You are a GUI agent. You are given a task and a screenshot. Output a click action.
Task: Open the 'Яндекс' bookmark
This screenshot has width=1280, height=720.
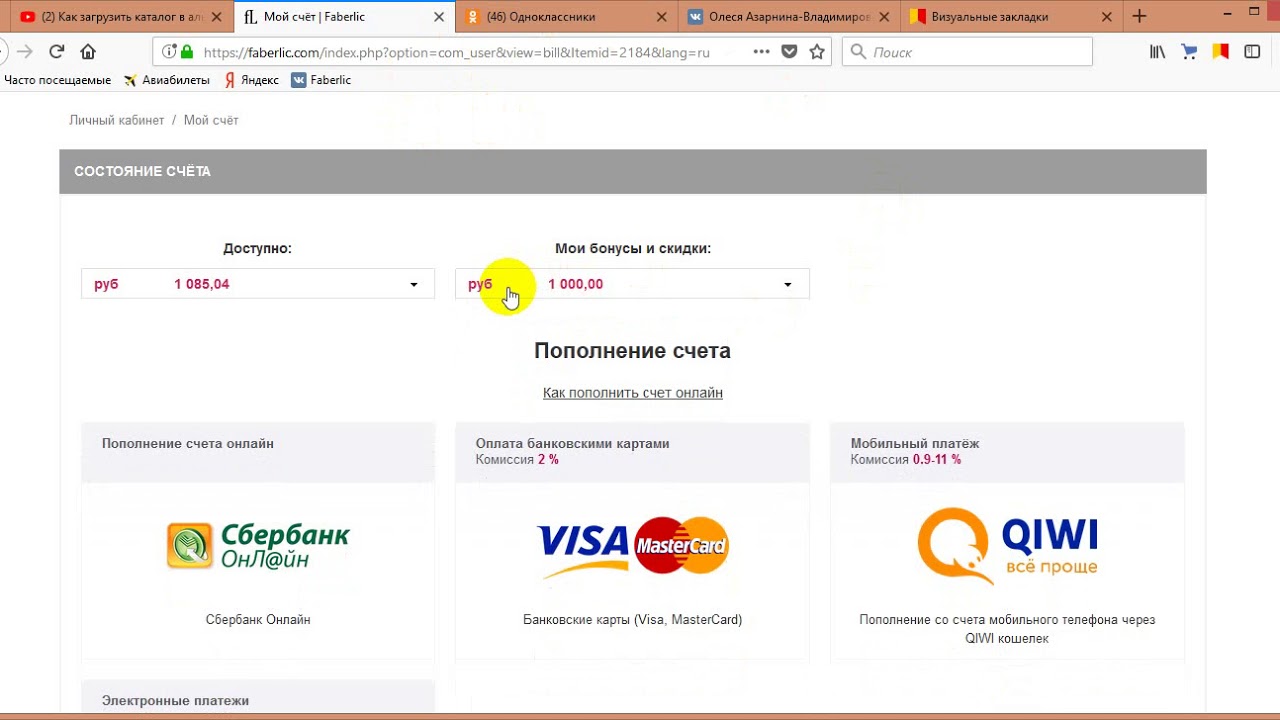point(251,80)
